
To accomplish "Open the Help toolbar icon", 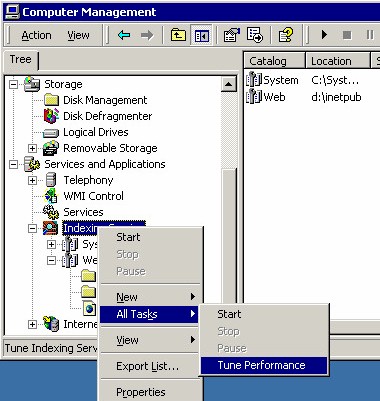I will [x=286, y=35].
